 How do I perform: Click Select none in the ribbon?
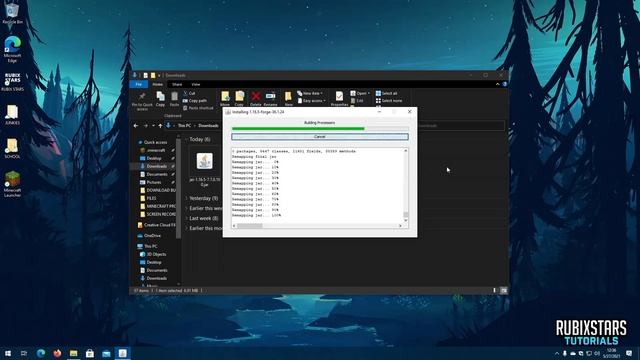(x=389, y=101)
